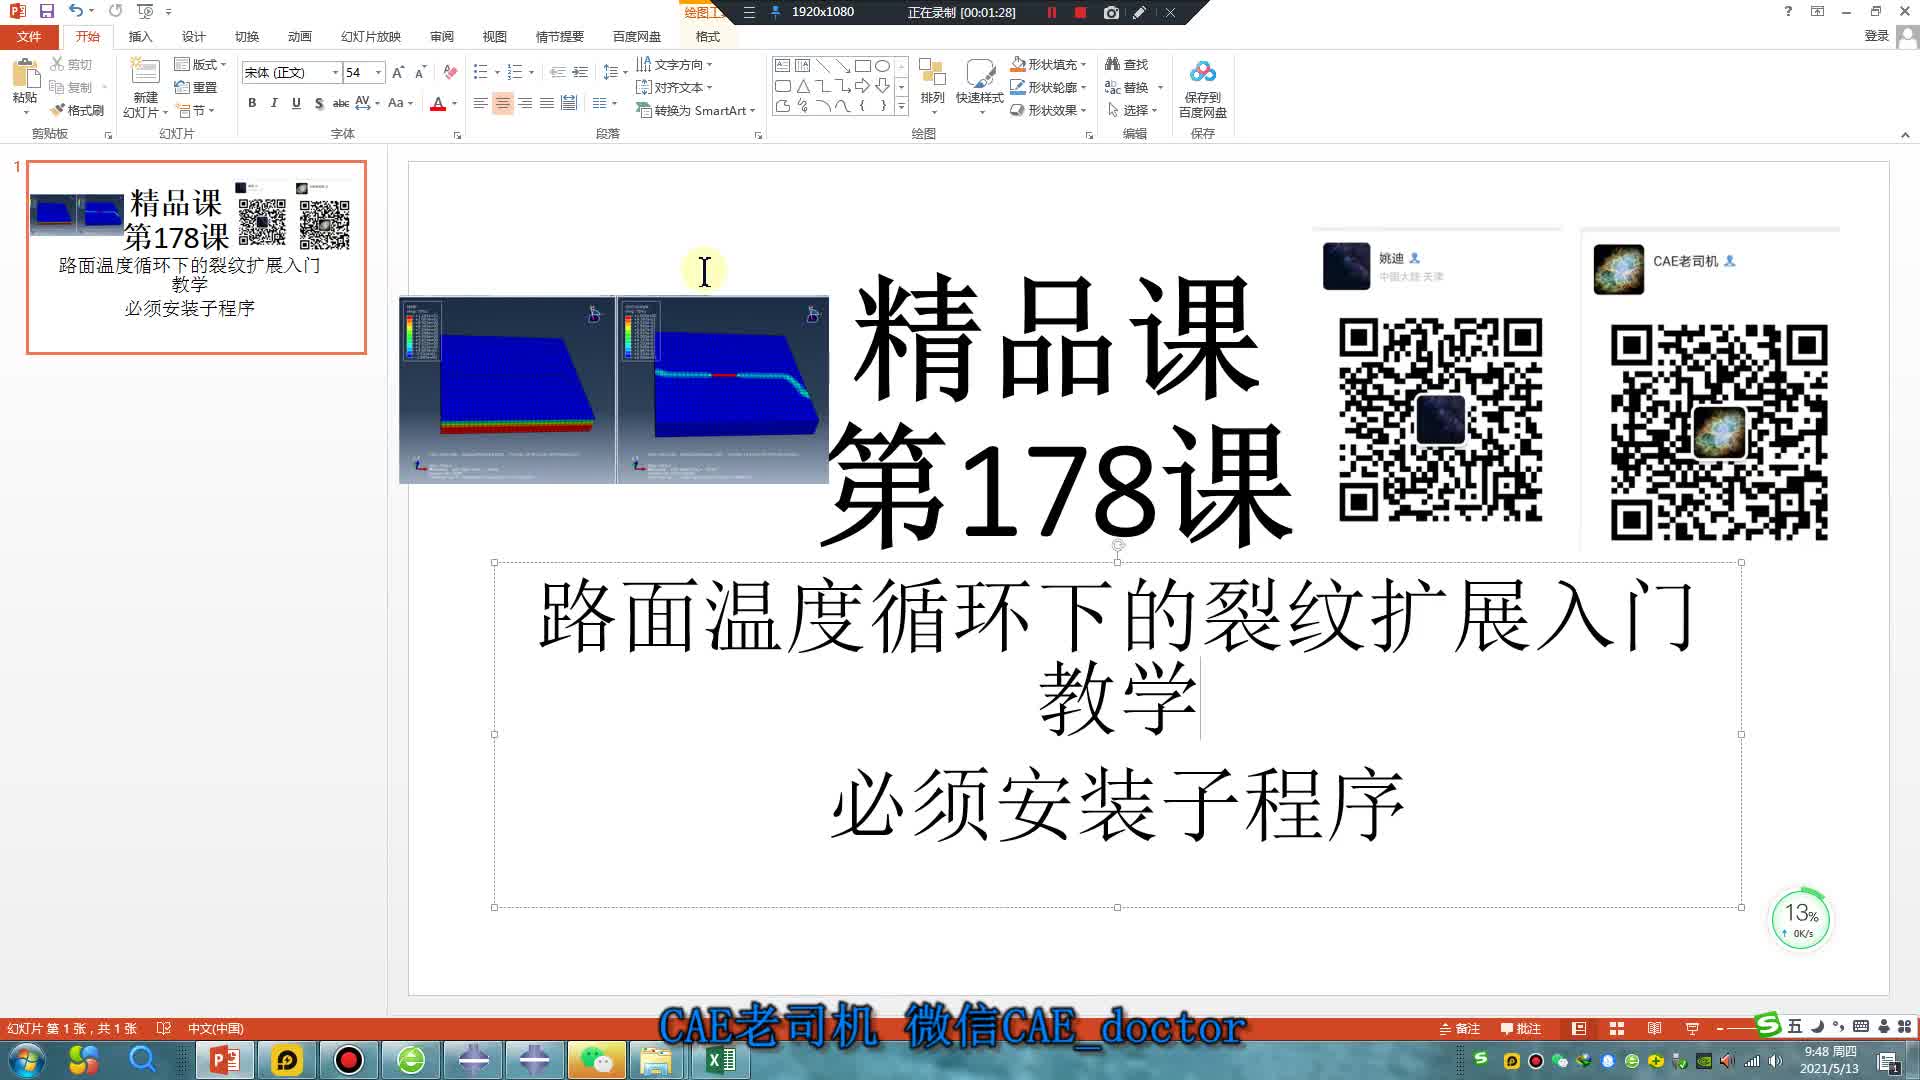Click Save to Baidu Netdisk (保存到百度网盘) icon
1920x1080 pixels.
[1203, 73]
